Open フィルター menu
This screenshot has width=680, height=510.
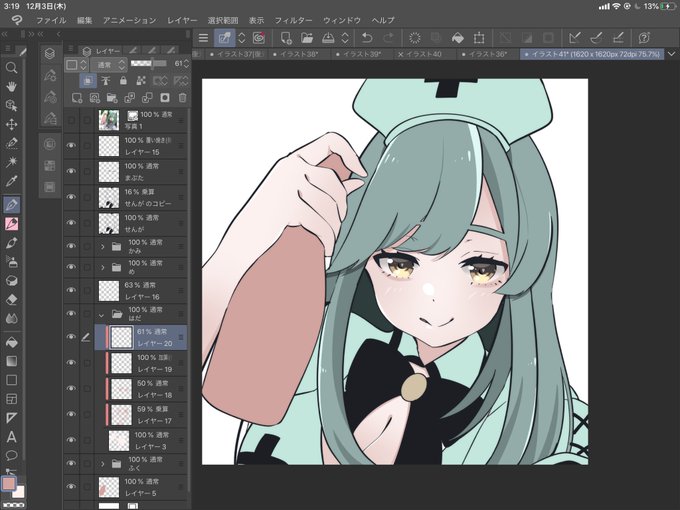pyautogui.click(x=293, y=20)
